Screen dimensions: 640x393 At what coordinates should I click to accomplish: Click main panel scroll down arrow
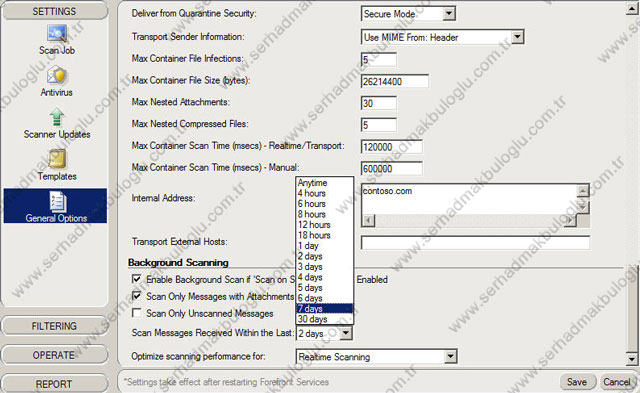pos(632,359)
